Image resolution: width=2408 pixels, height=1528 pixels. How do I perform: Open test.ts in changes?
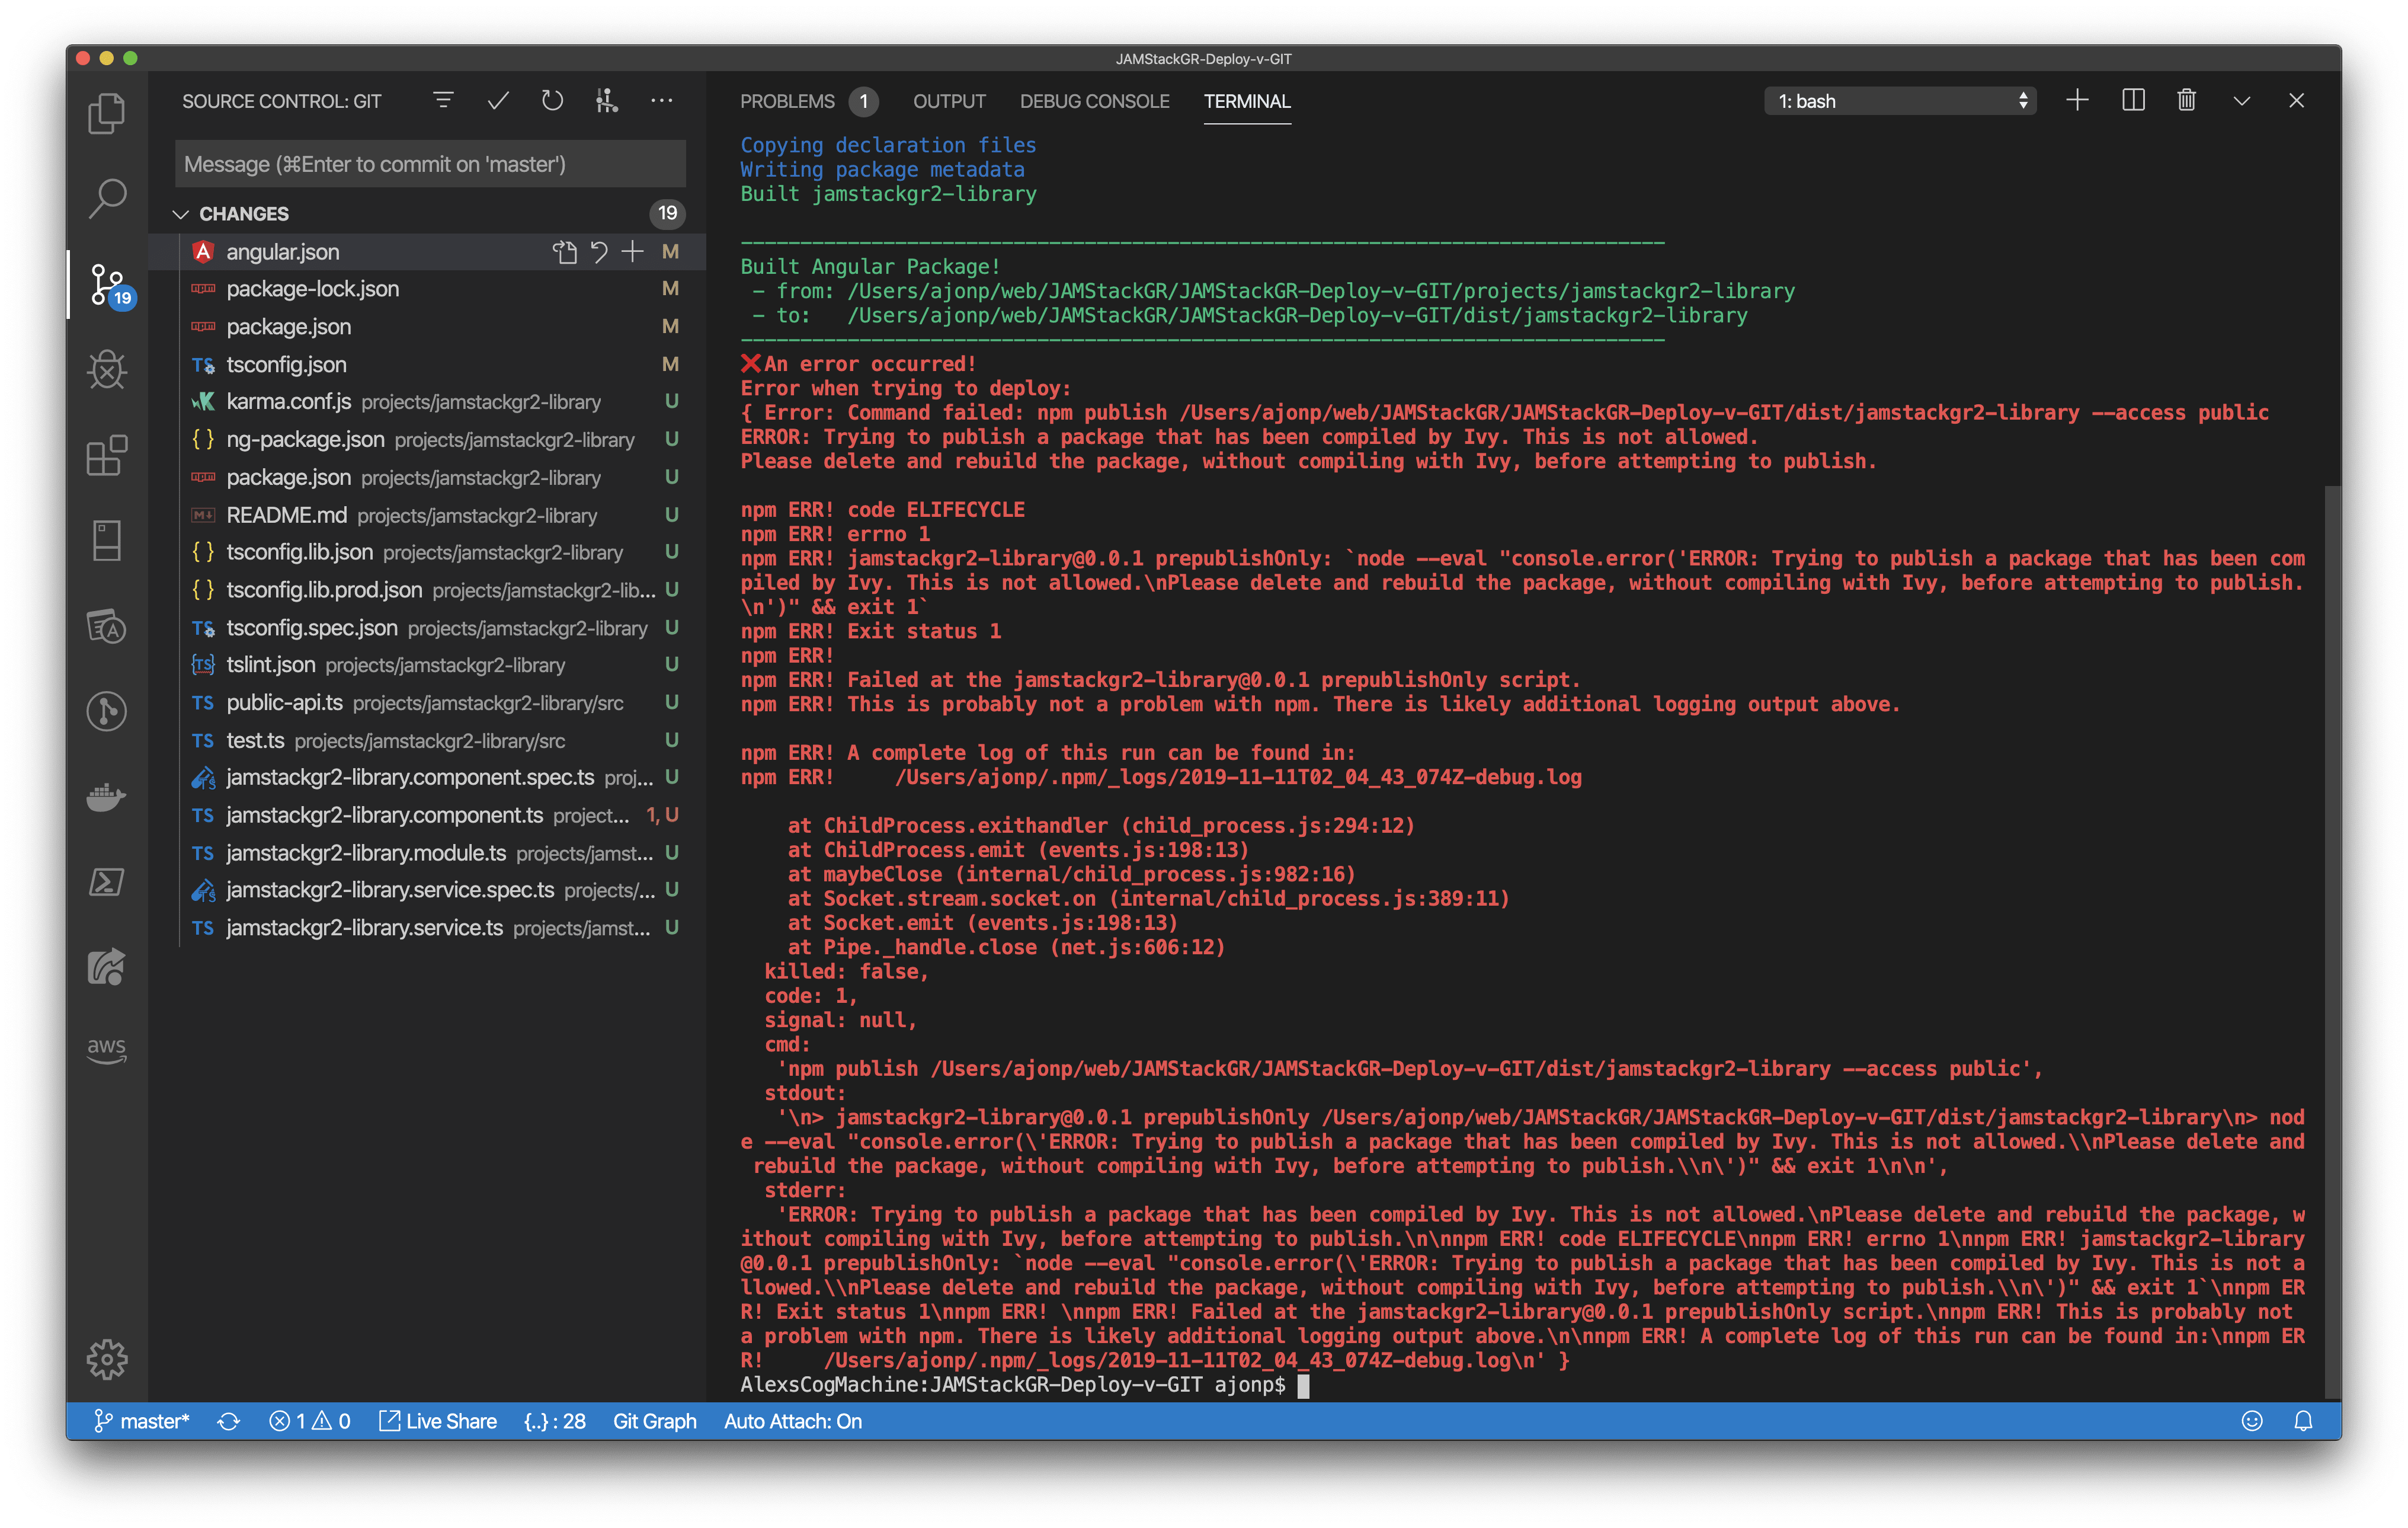pos(427,740)
